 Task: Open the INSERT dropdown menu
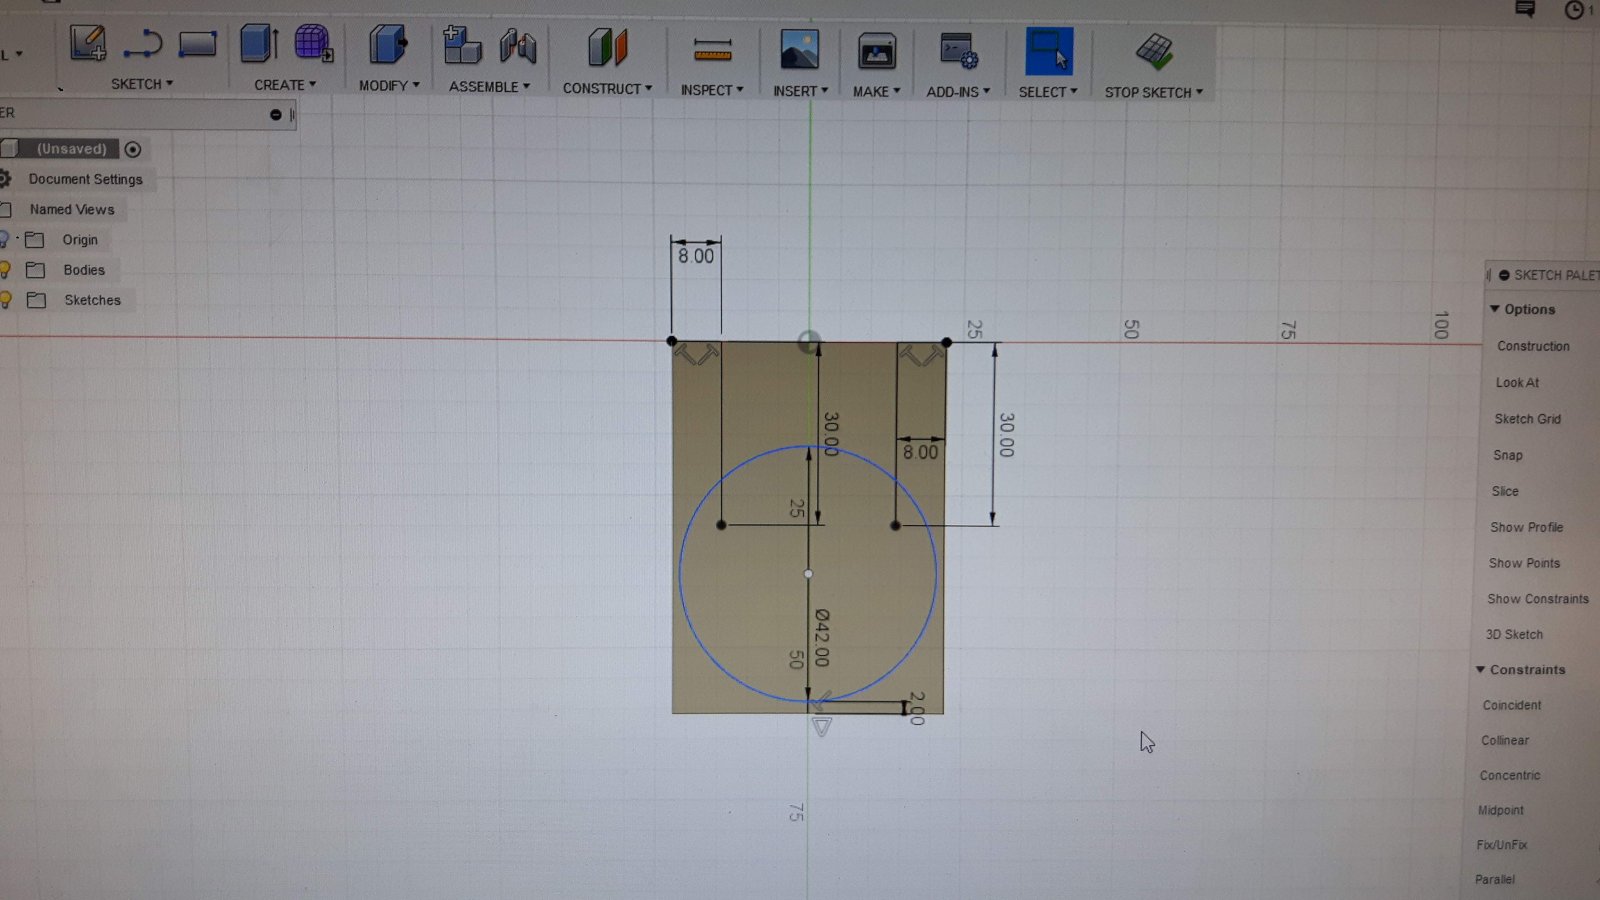click(x=800, y=91)
